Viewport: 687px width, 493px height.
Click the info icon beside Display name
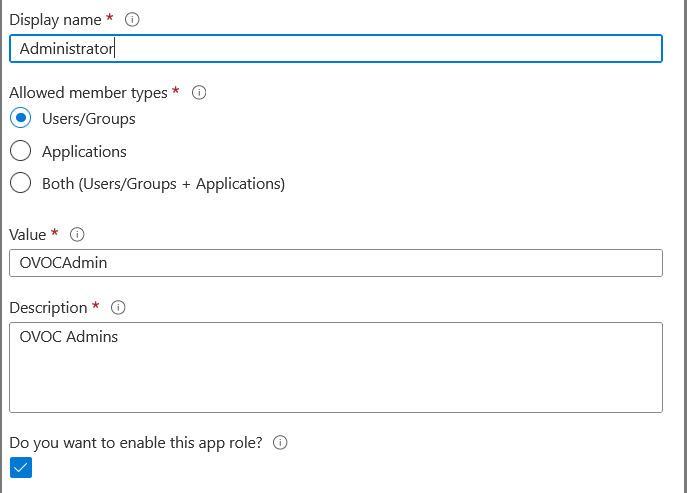point(133,19)
